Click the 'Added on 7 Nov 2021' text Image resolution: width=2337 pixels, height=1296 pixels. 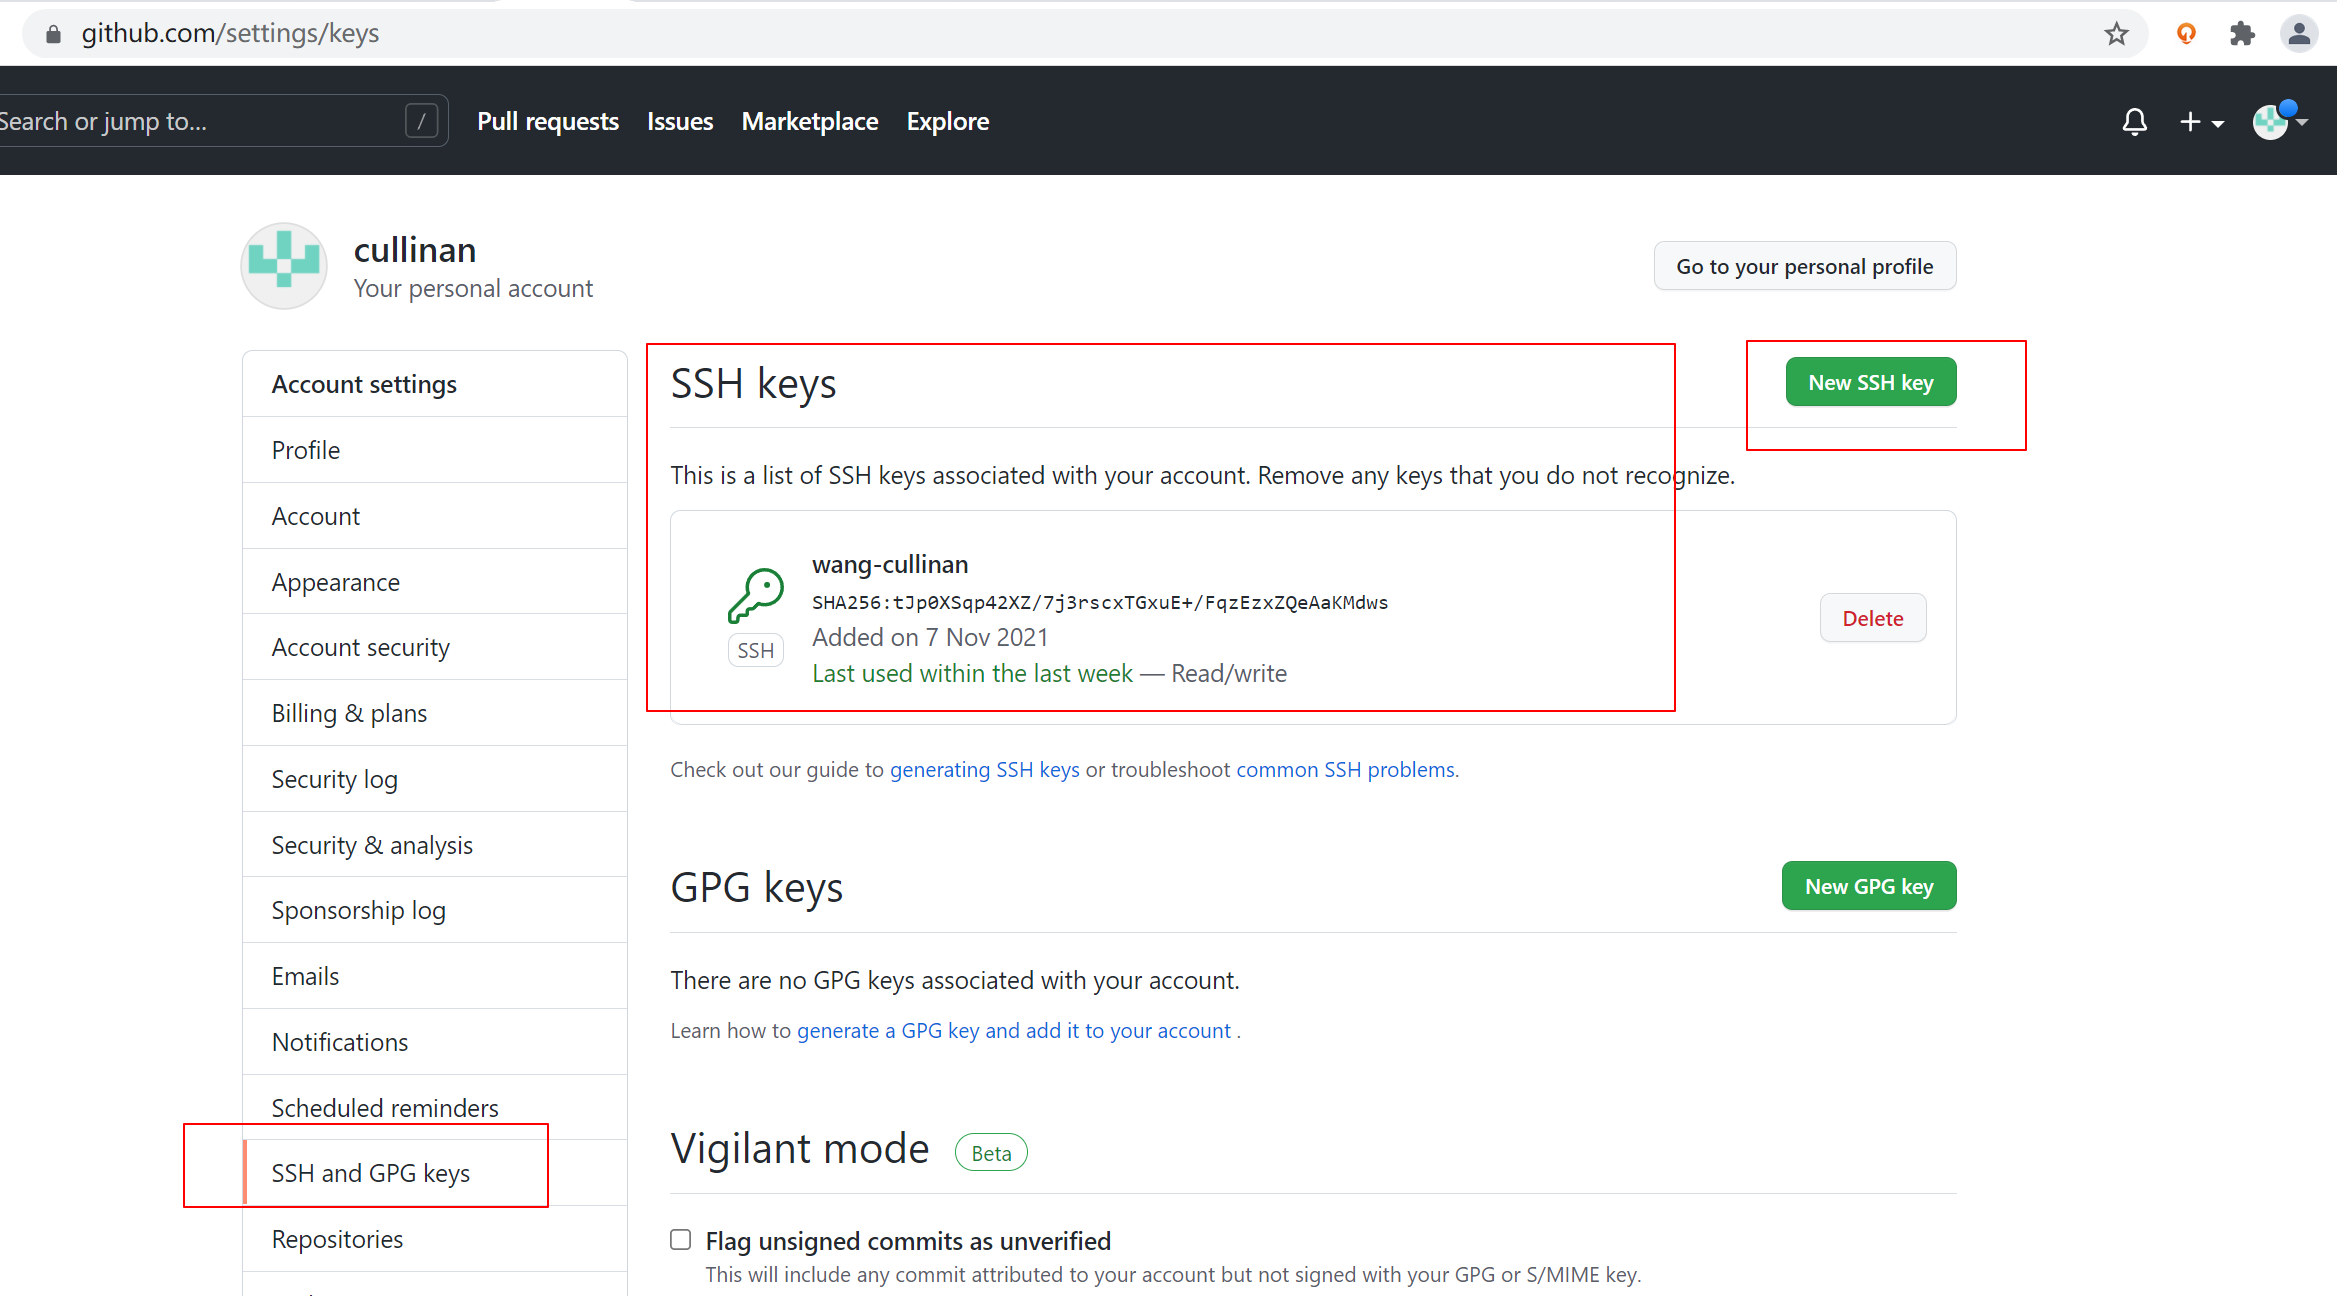(930, 637)
